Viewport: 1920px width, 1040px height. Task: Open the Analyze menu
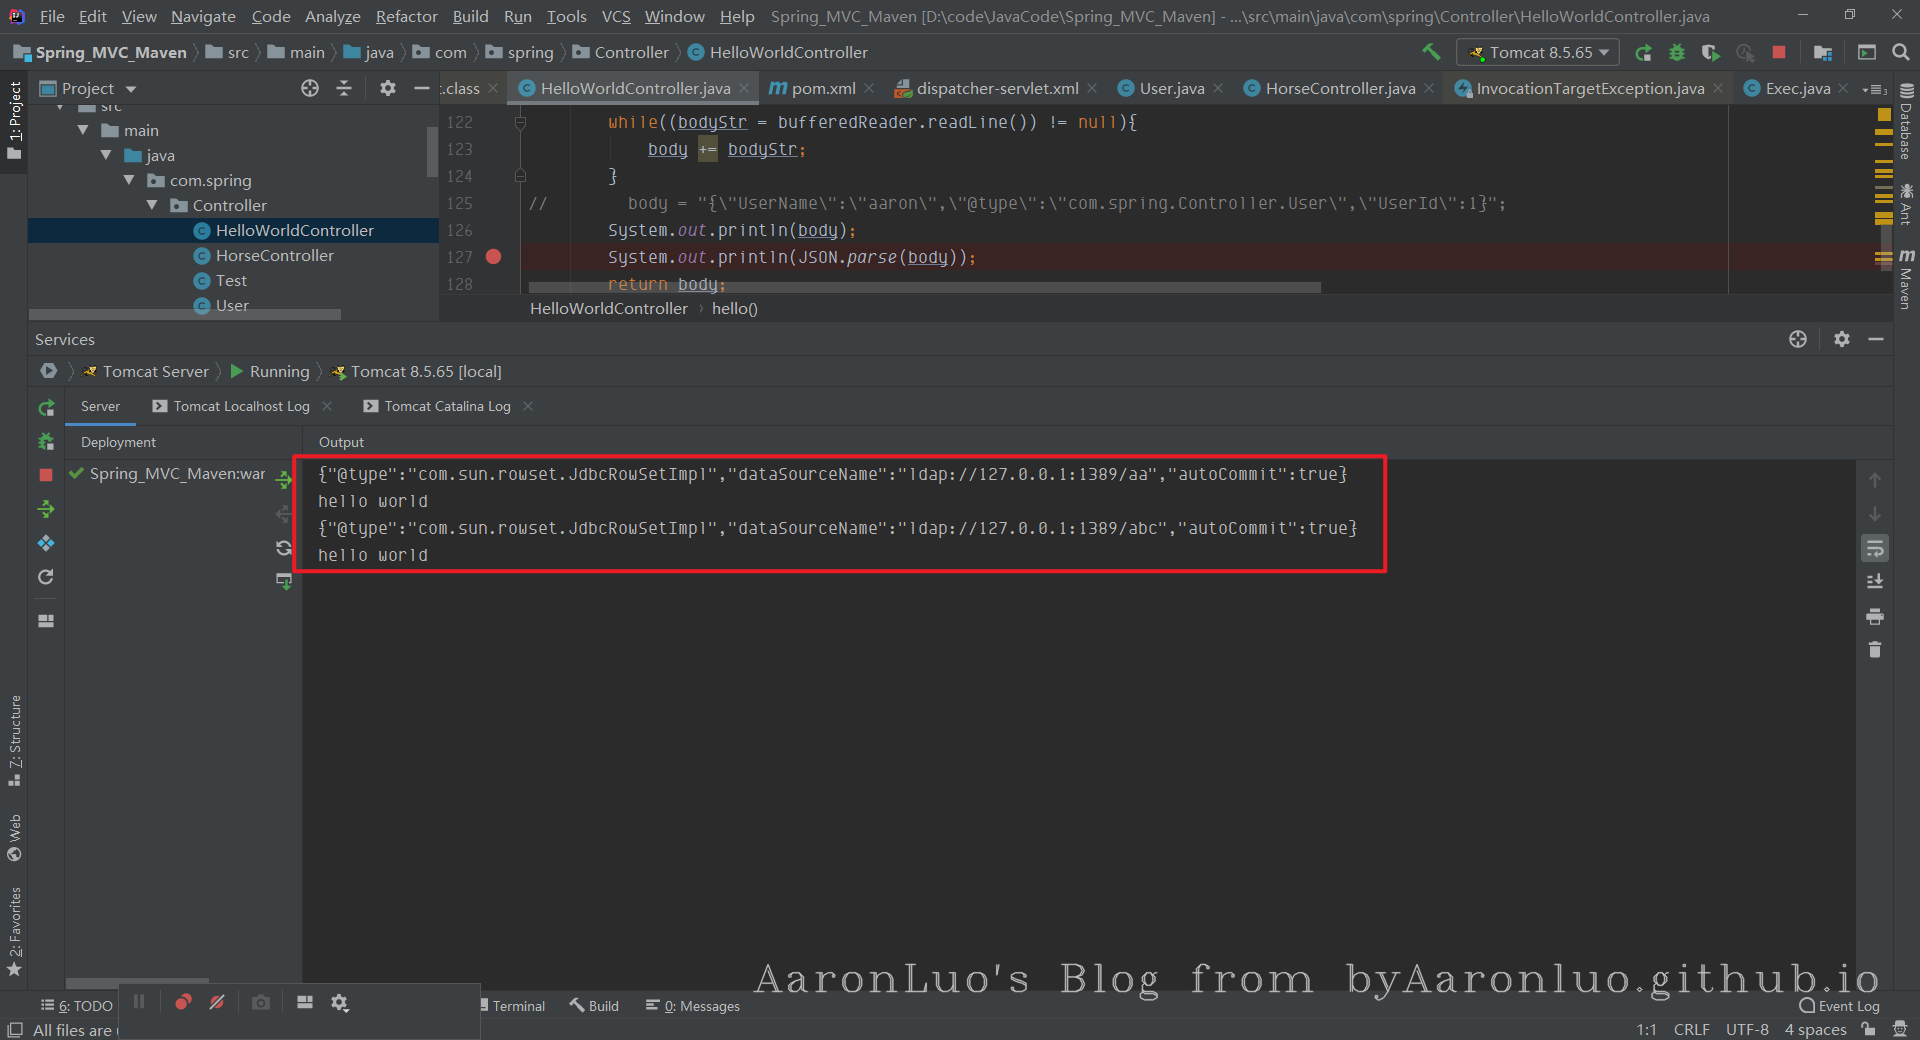(x=332, y=16)
